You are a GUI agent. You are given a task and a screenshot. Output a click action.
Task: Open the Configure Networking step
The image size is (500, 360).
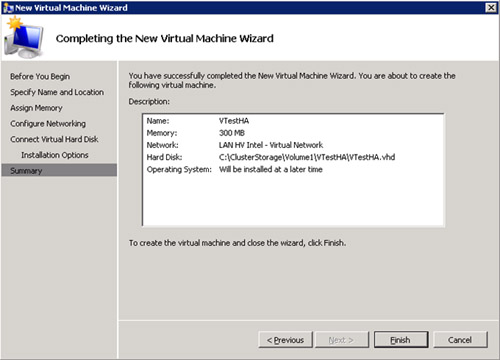tap(48, 123)
